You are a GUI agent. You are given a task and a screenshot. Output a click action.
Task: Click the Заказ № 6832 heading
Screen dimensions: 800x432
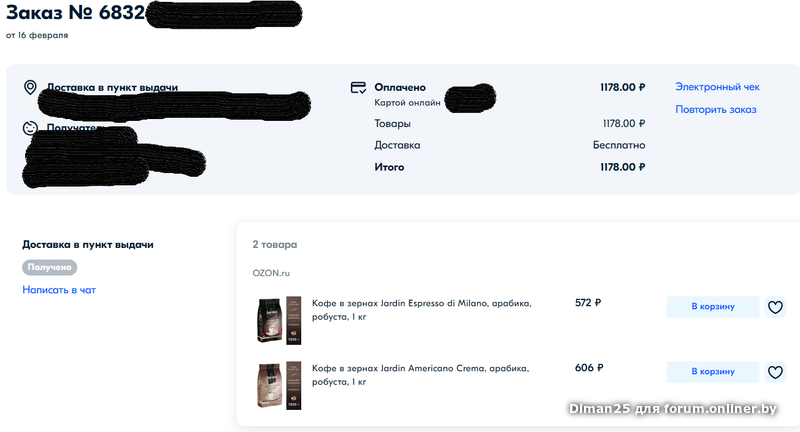coord(76,13)
